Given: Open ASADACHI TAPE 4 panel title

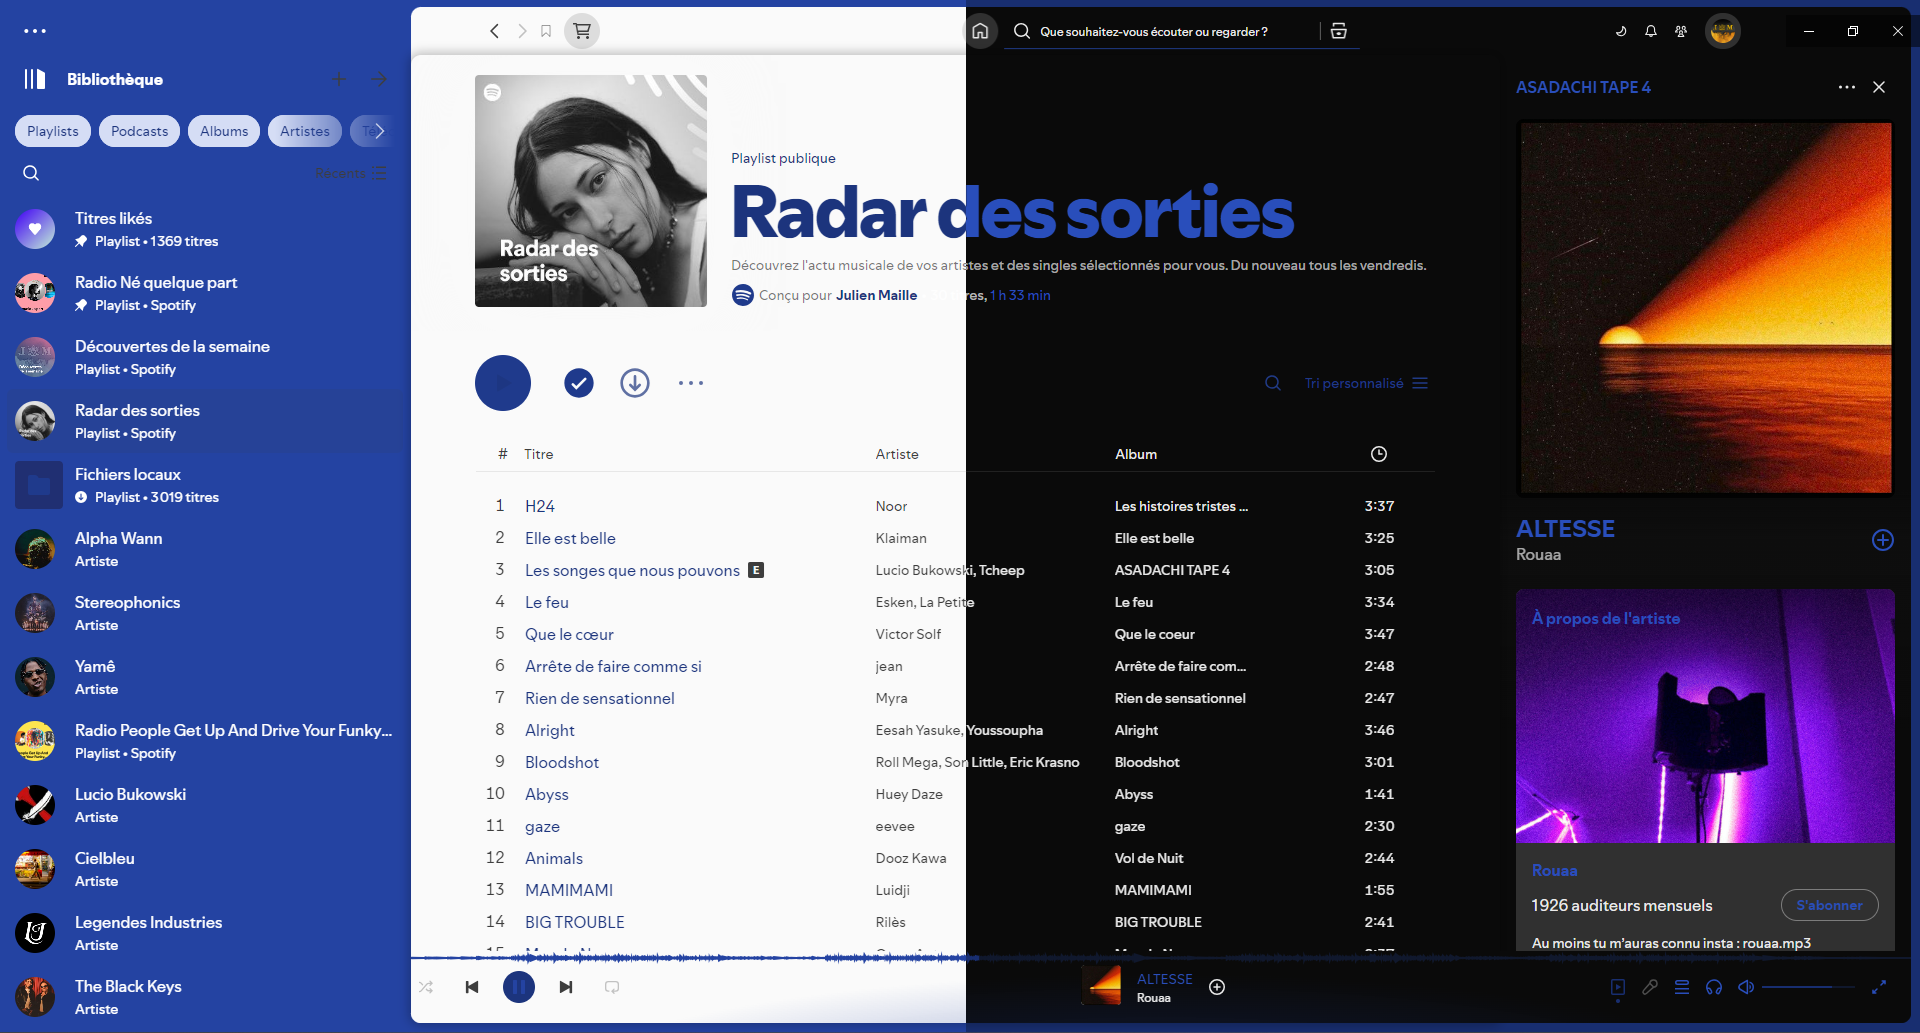Looking at the screenshot, I should [1583, 87].
